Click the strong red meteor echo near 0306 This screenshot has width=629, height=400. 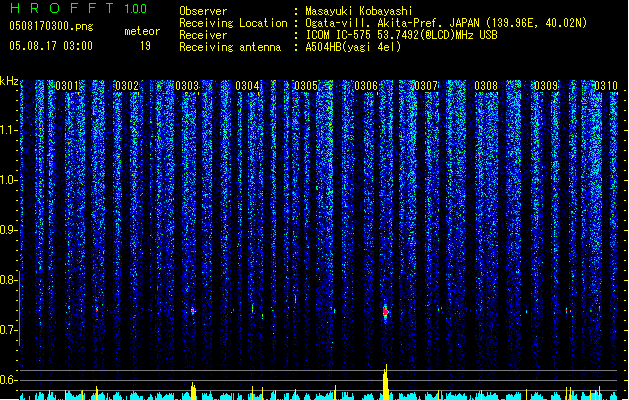pos(386,312)
